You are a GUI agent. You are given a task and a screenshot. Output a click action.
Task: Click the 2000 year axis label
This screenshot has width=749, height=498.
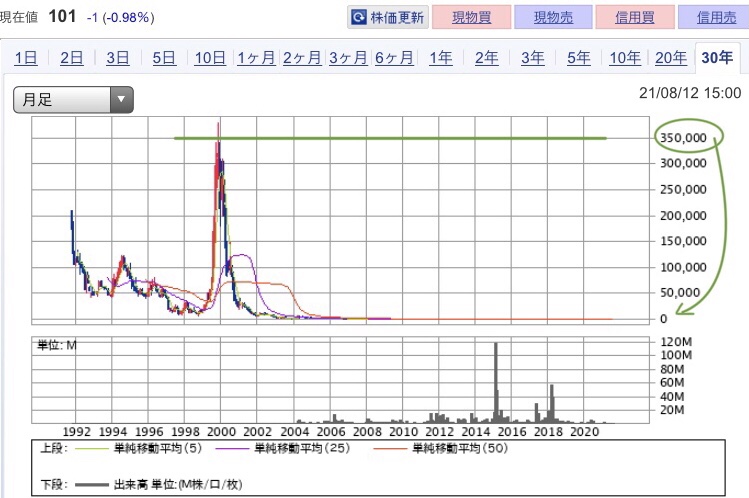pos(221,432)
